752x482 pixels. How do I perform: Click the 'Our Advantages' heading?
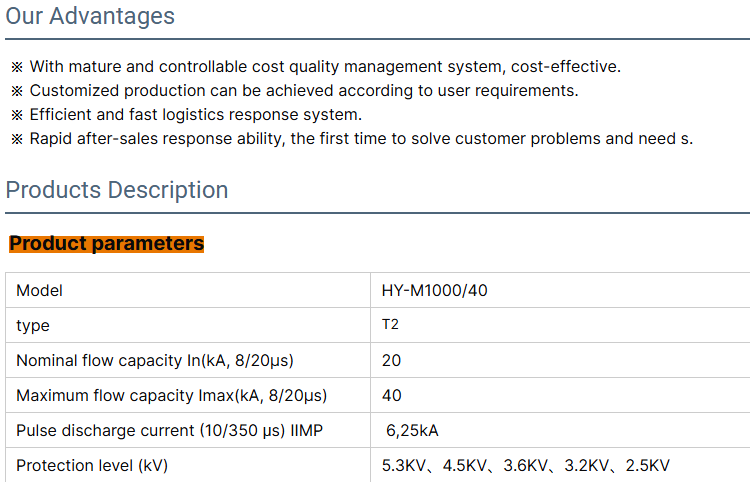[90, 16]
